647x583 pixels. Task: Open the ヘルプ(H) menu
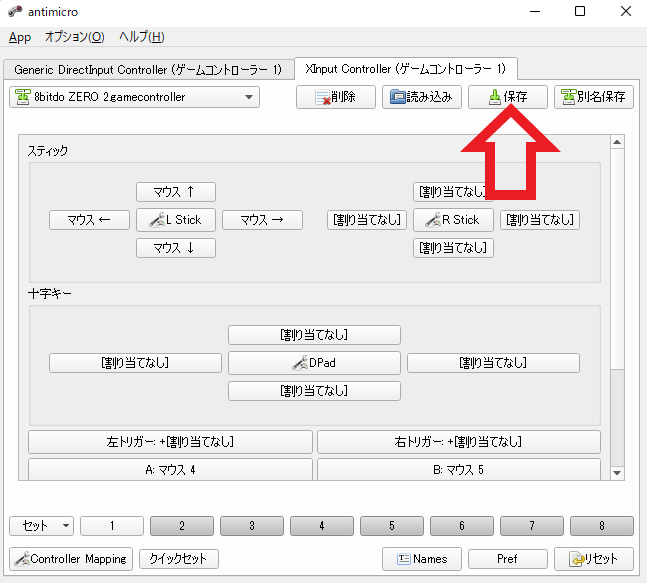142,37
